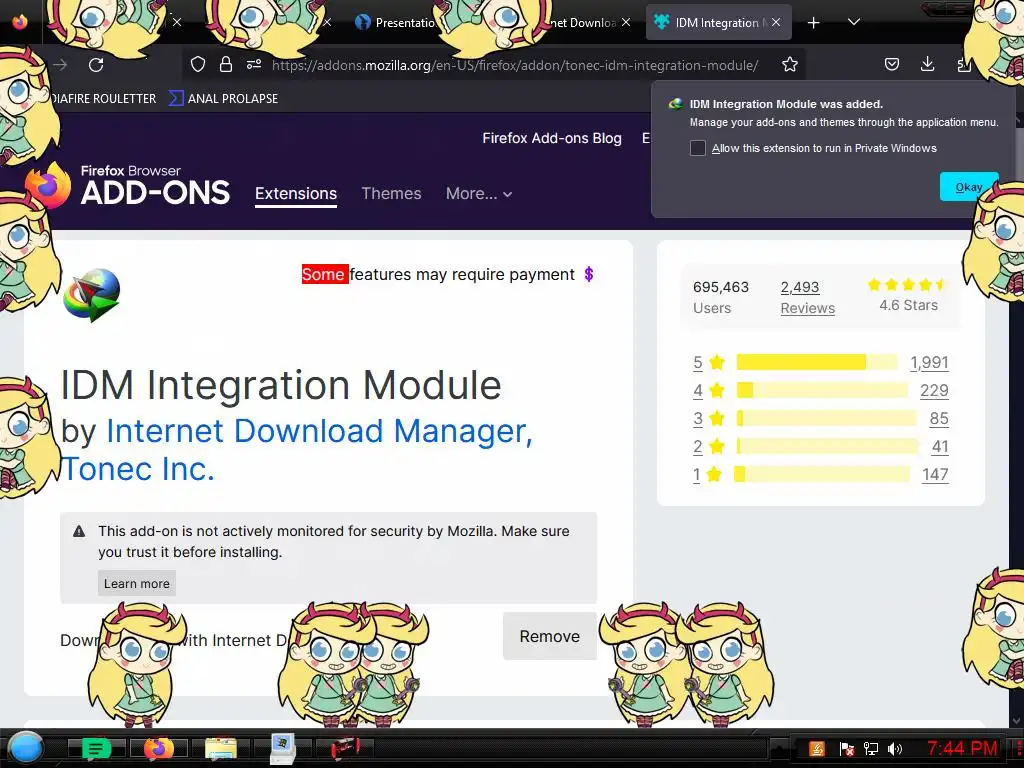Click the Remove button
1024x768 pixels.
tap(549, 636)
